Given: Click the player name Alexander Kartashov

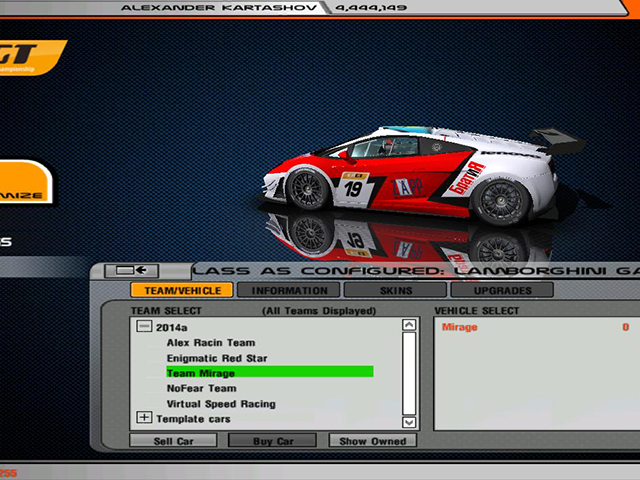Looking at the screenshot, I should (x=218, y=7).
